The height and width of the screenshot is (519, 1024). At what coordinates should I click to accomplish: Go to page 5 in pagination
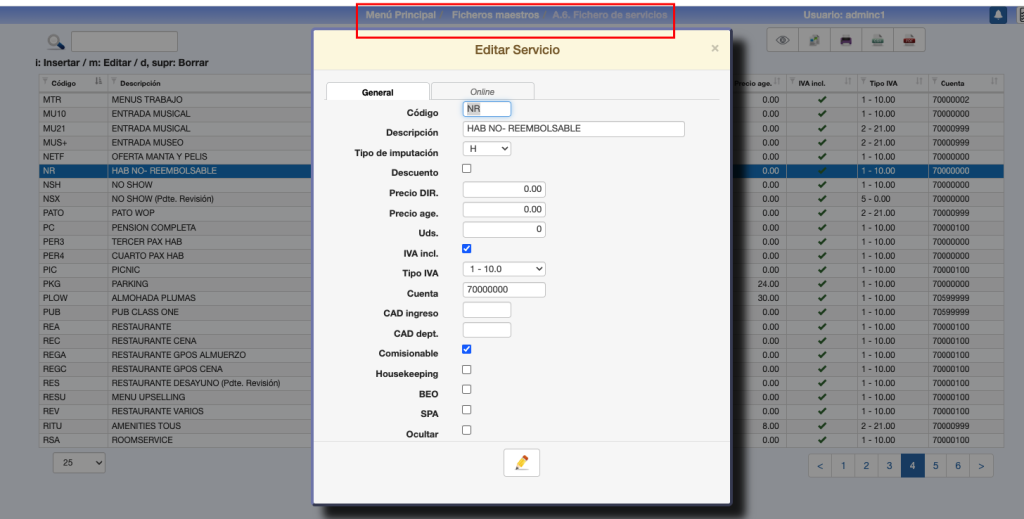[936, 465]
